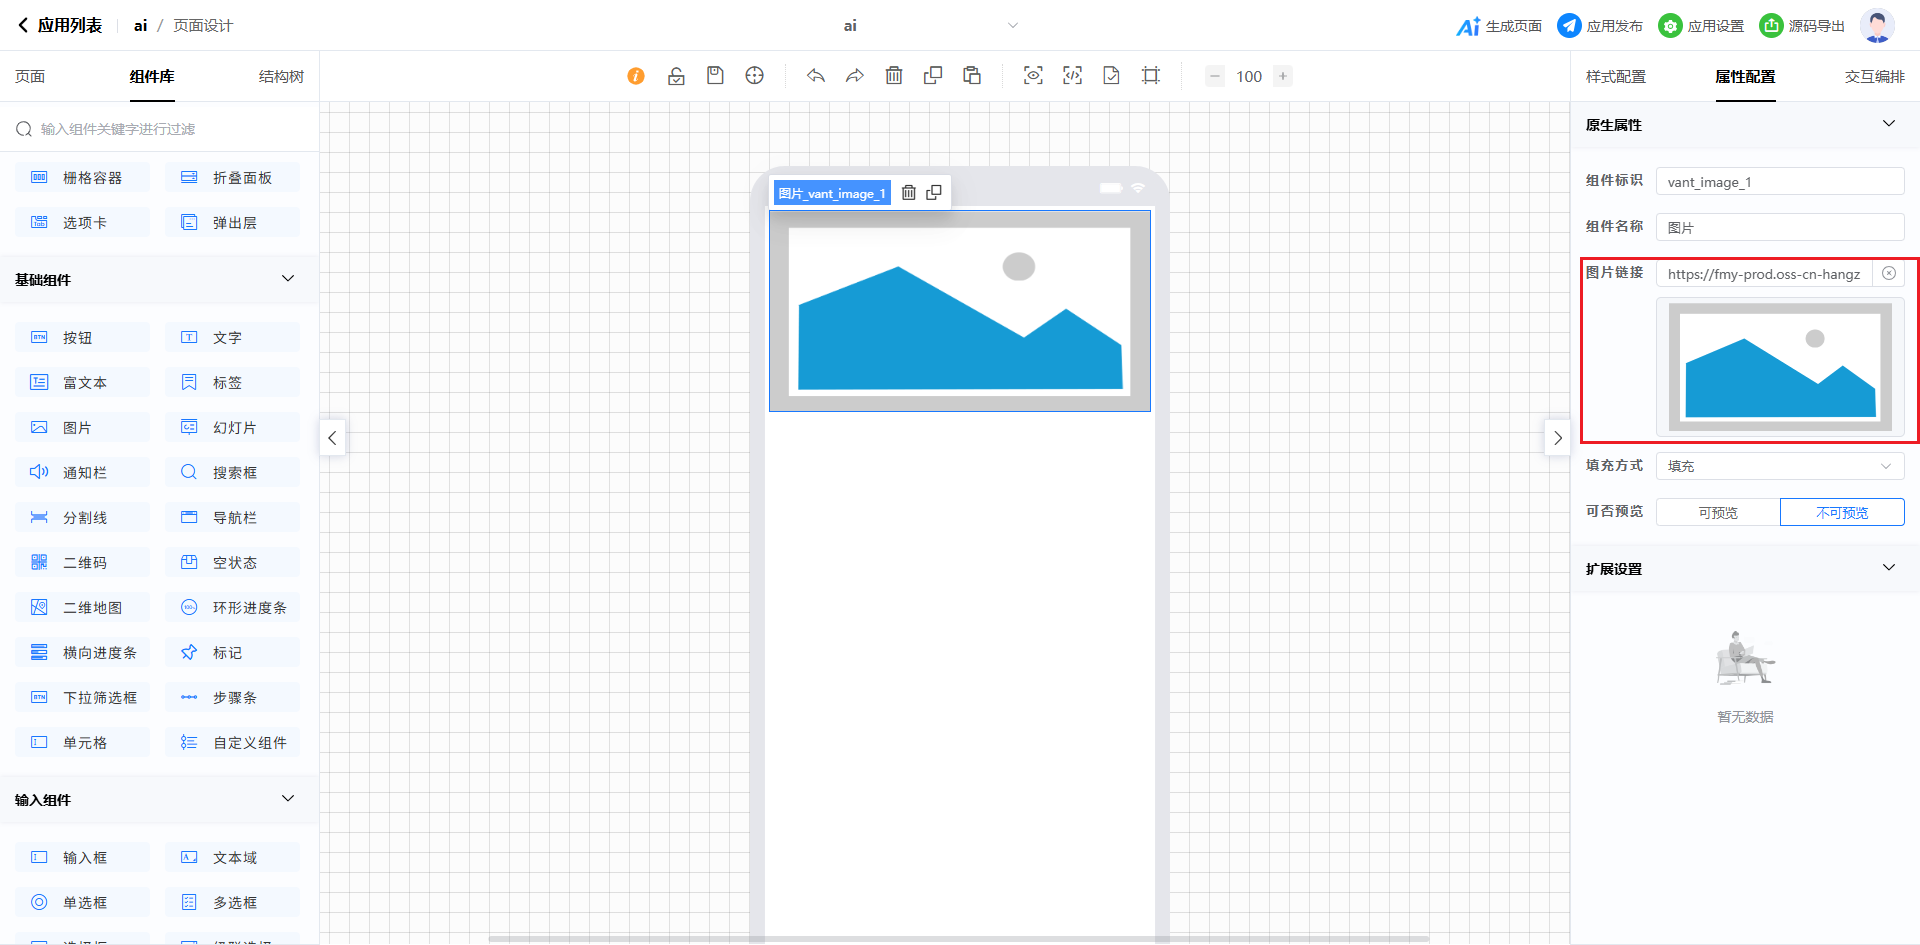
Task: Click the AI 生成页面 button
Action: [1499, 26]
